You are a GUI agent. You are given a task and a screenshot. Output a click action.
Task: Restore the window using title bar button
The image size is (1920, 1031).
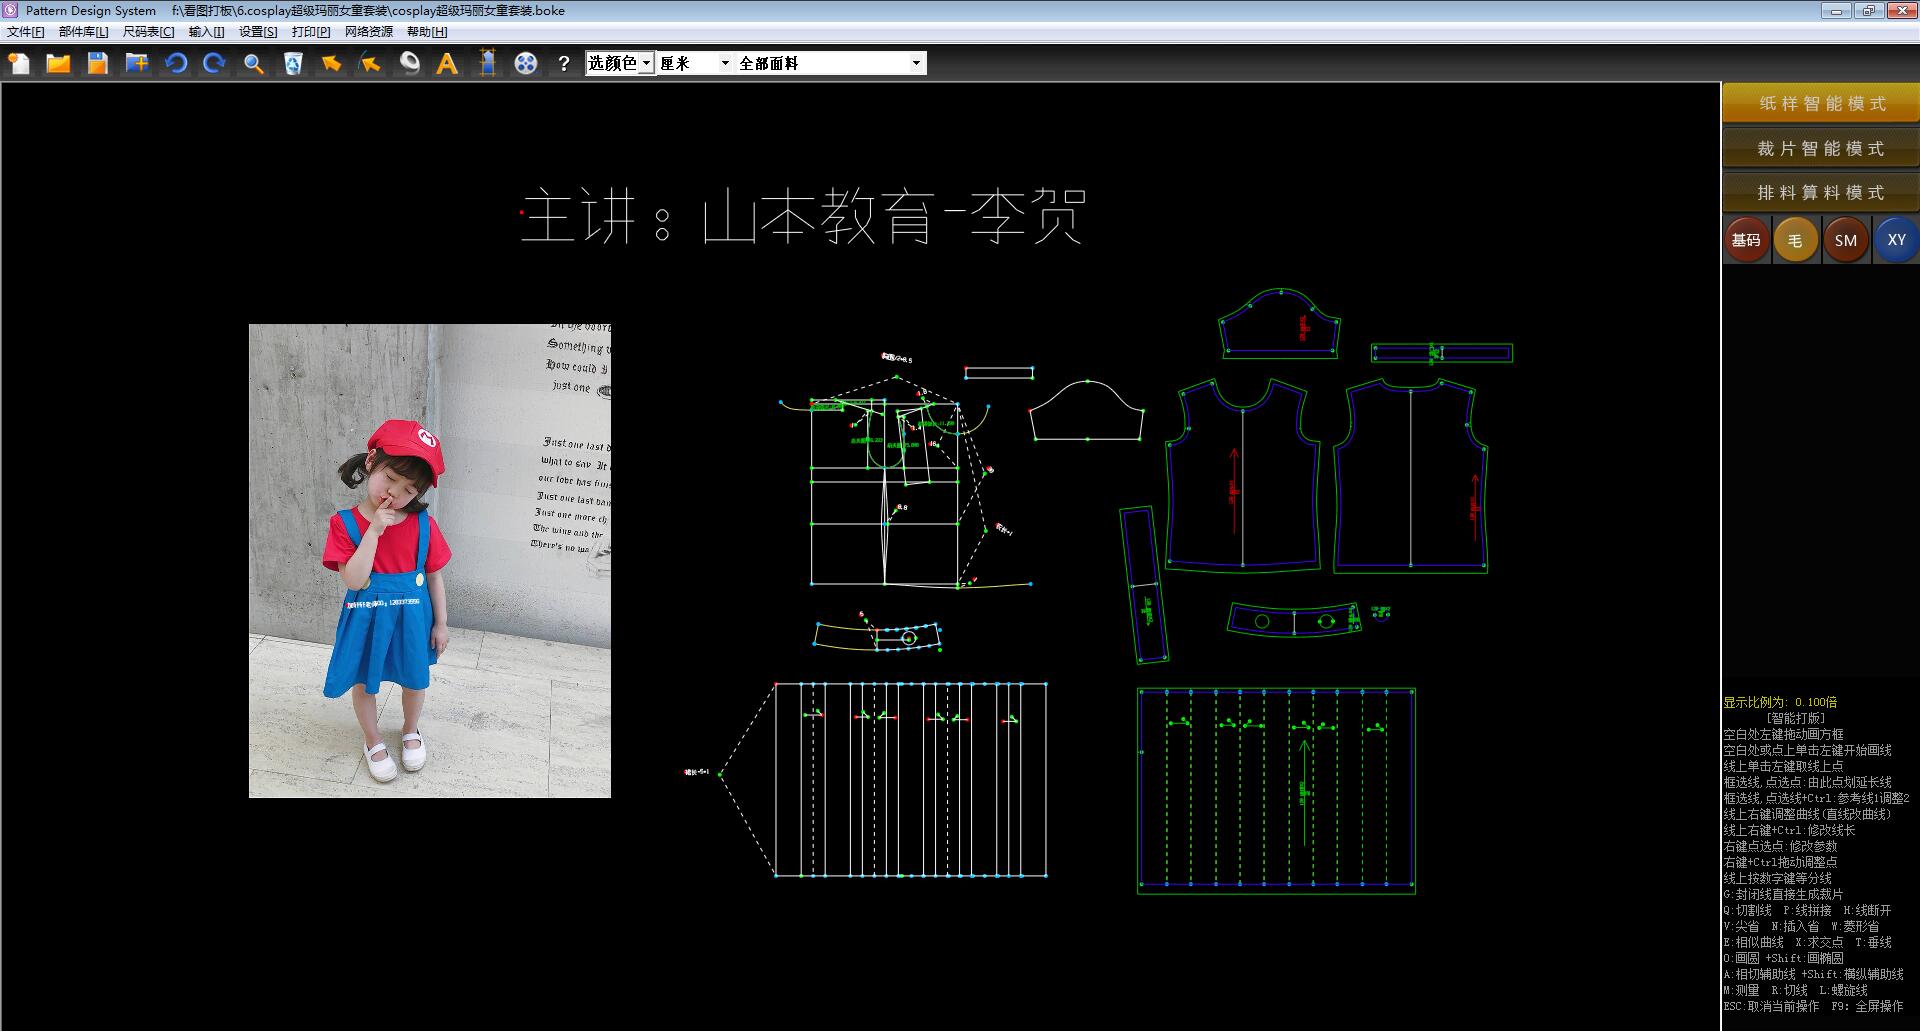pos(1868,11)
